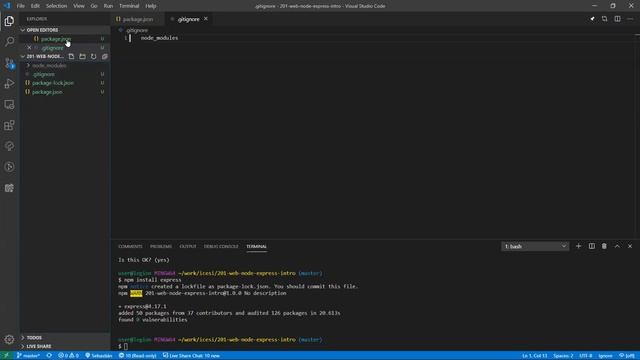
Task: Open the Extensions view
Action: [x=9, y=125]
